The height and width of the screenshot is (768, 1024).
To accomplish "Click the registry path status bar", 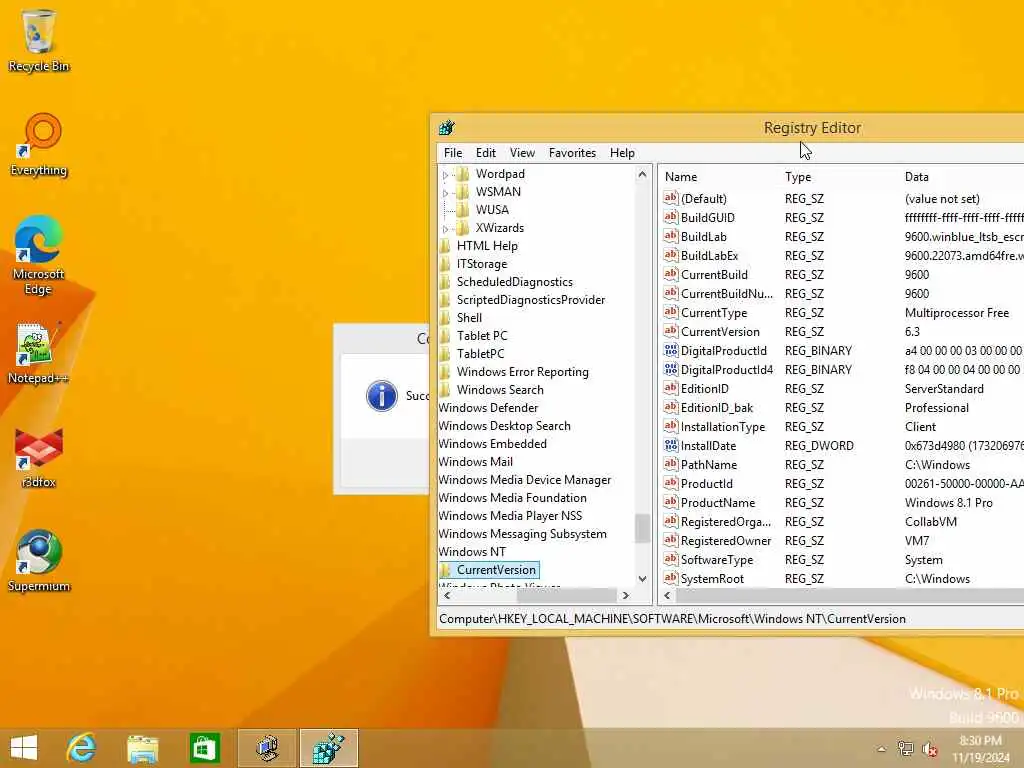I will [730, 619].
